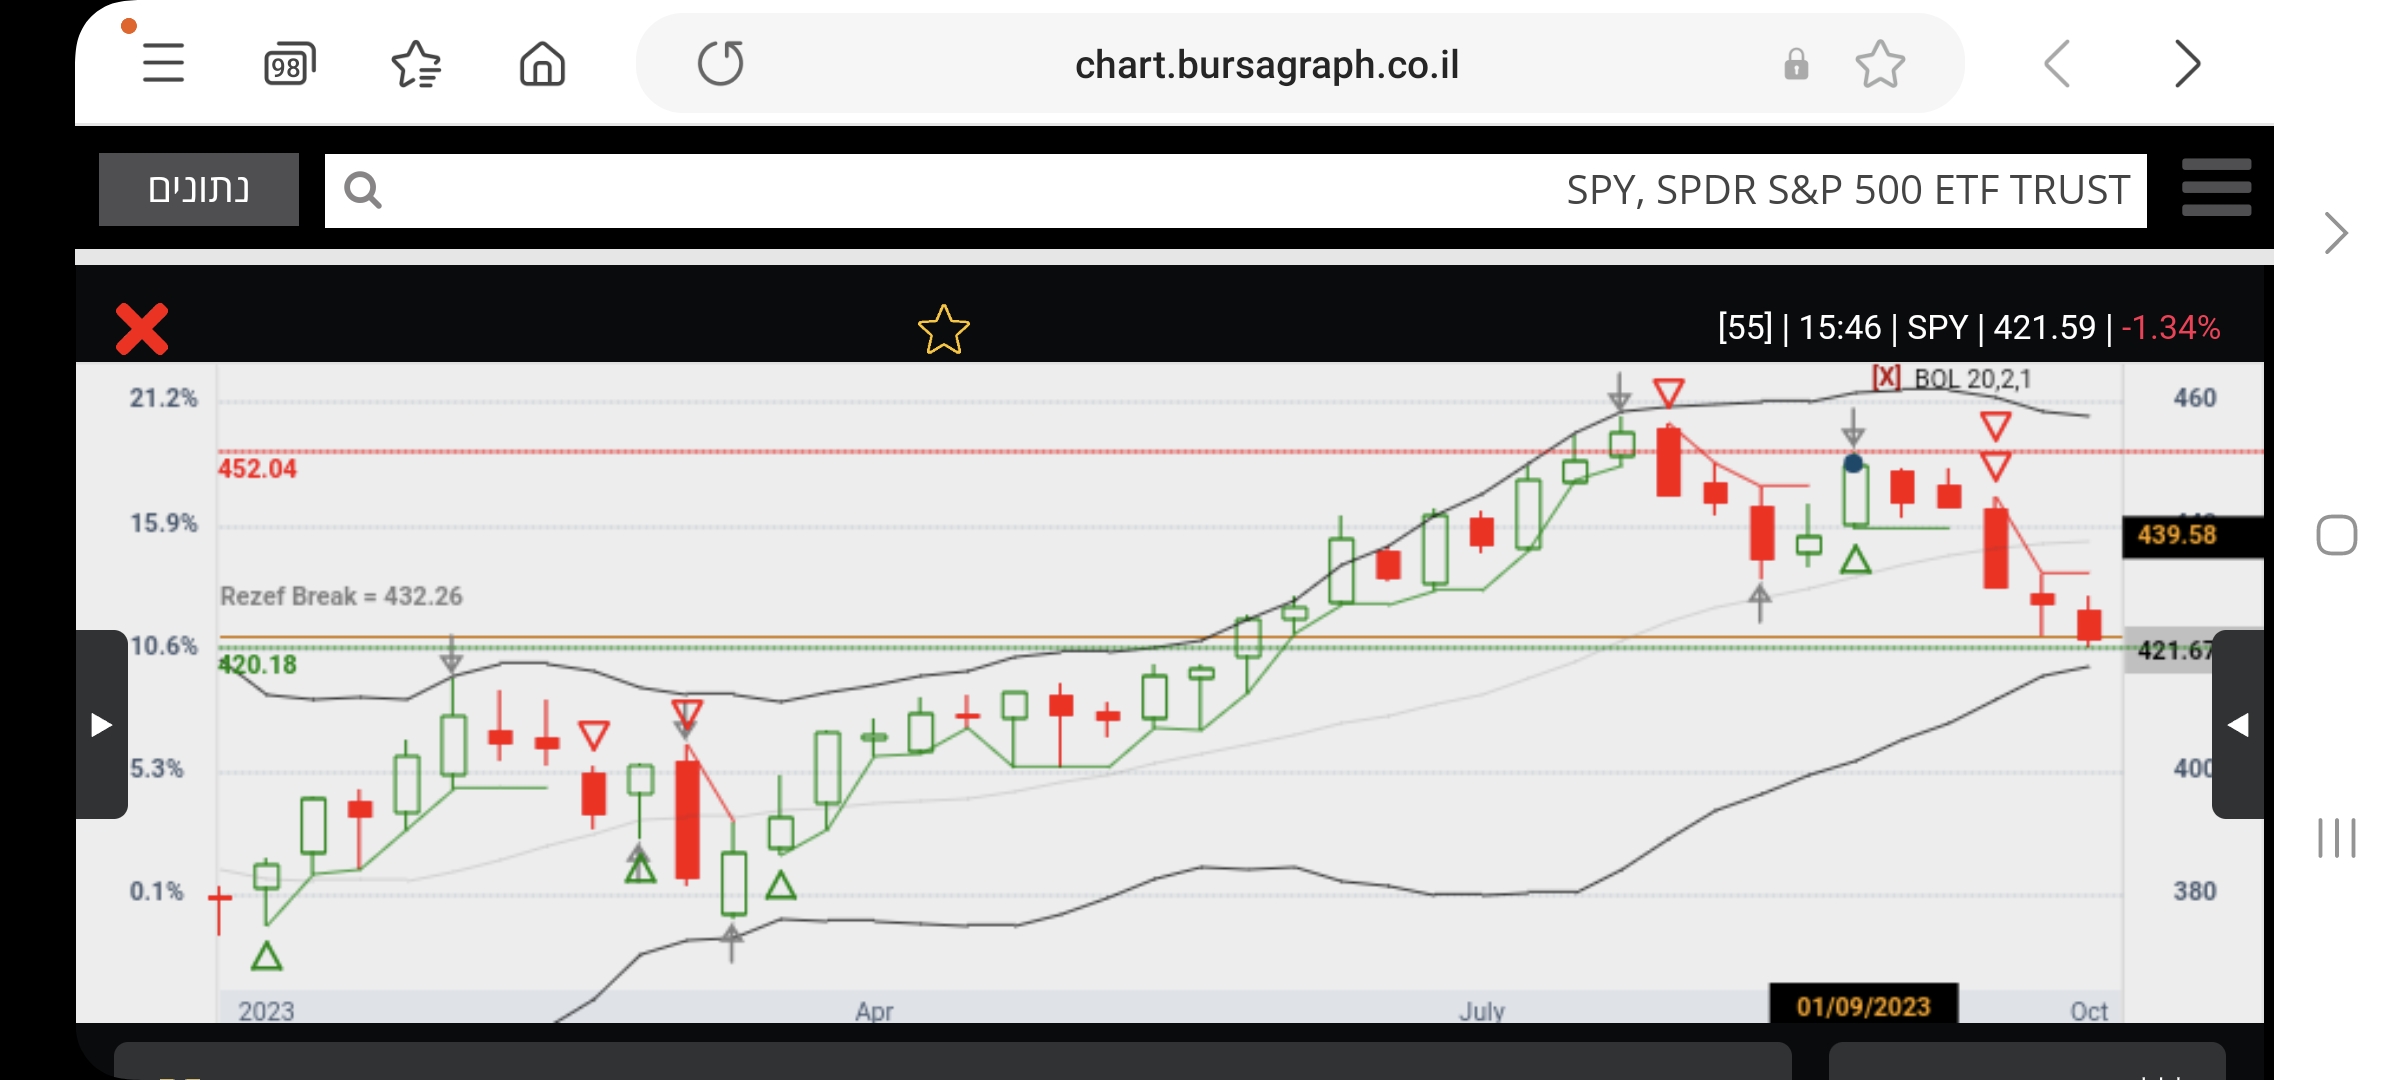2400x1080 pixels.
Task: Open the site menu with three bars
Action: coord(2216,188)
